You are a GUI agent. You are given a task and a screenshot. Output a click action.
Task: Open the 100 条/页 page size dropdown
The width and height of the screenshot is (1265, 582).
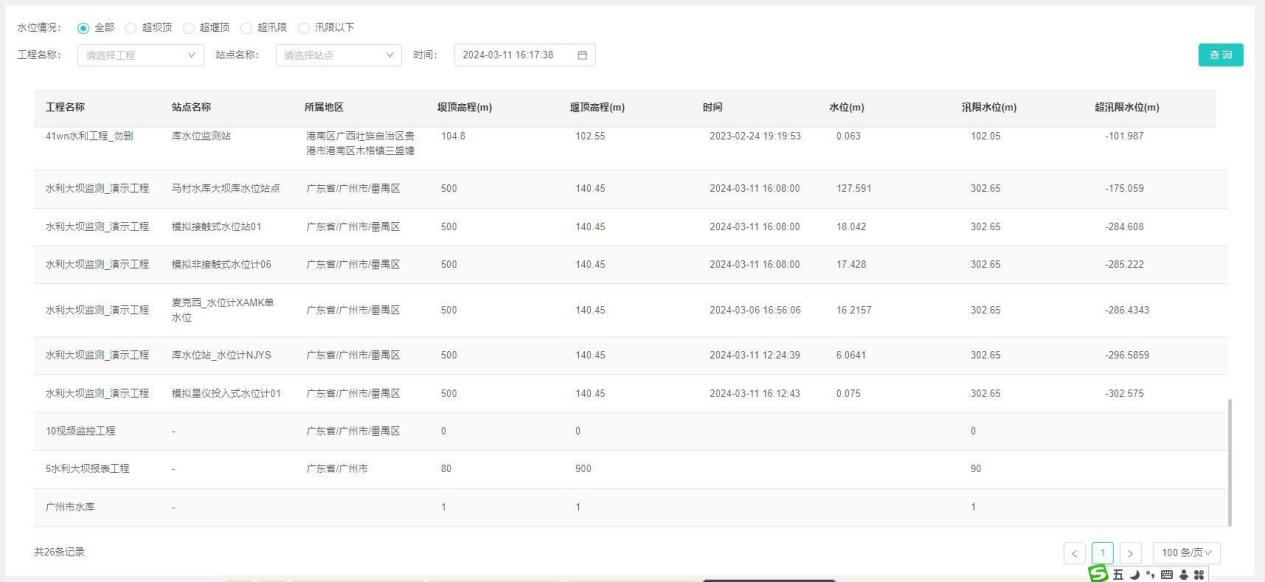coord(1187,554)
